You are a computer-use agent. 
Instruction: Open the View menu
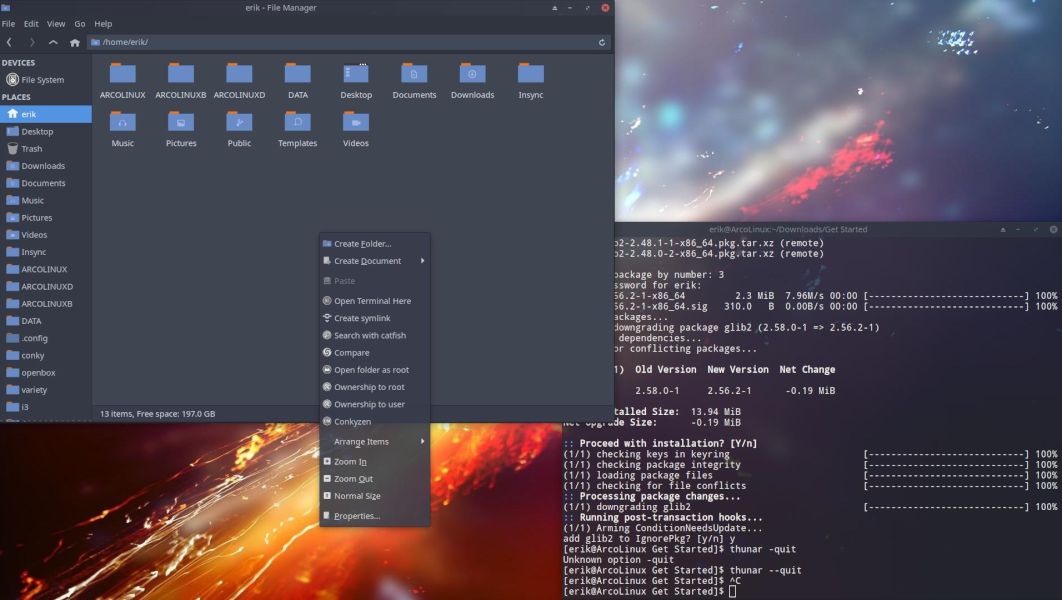pos(56,23)
